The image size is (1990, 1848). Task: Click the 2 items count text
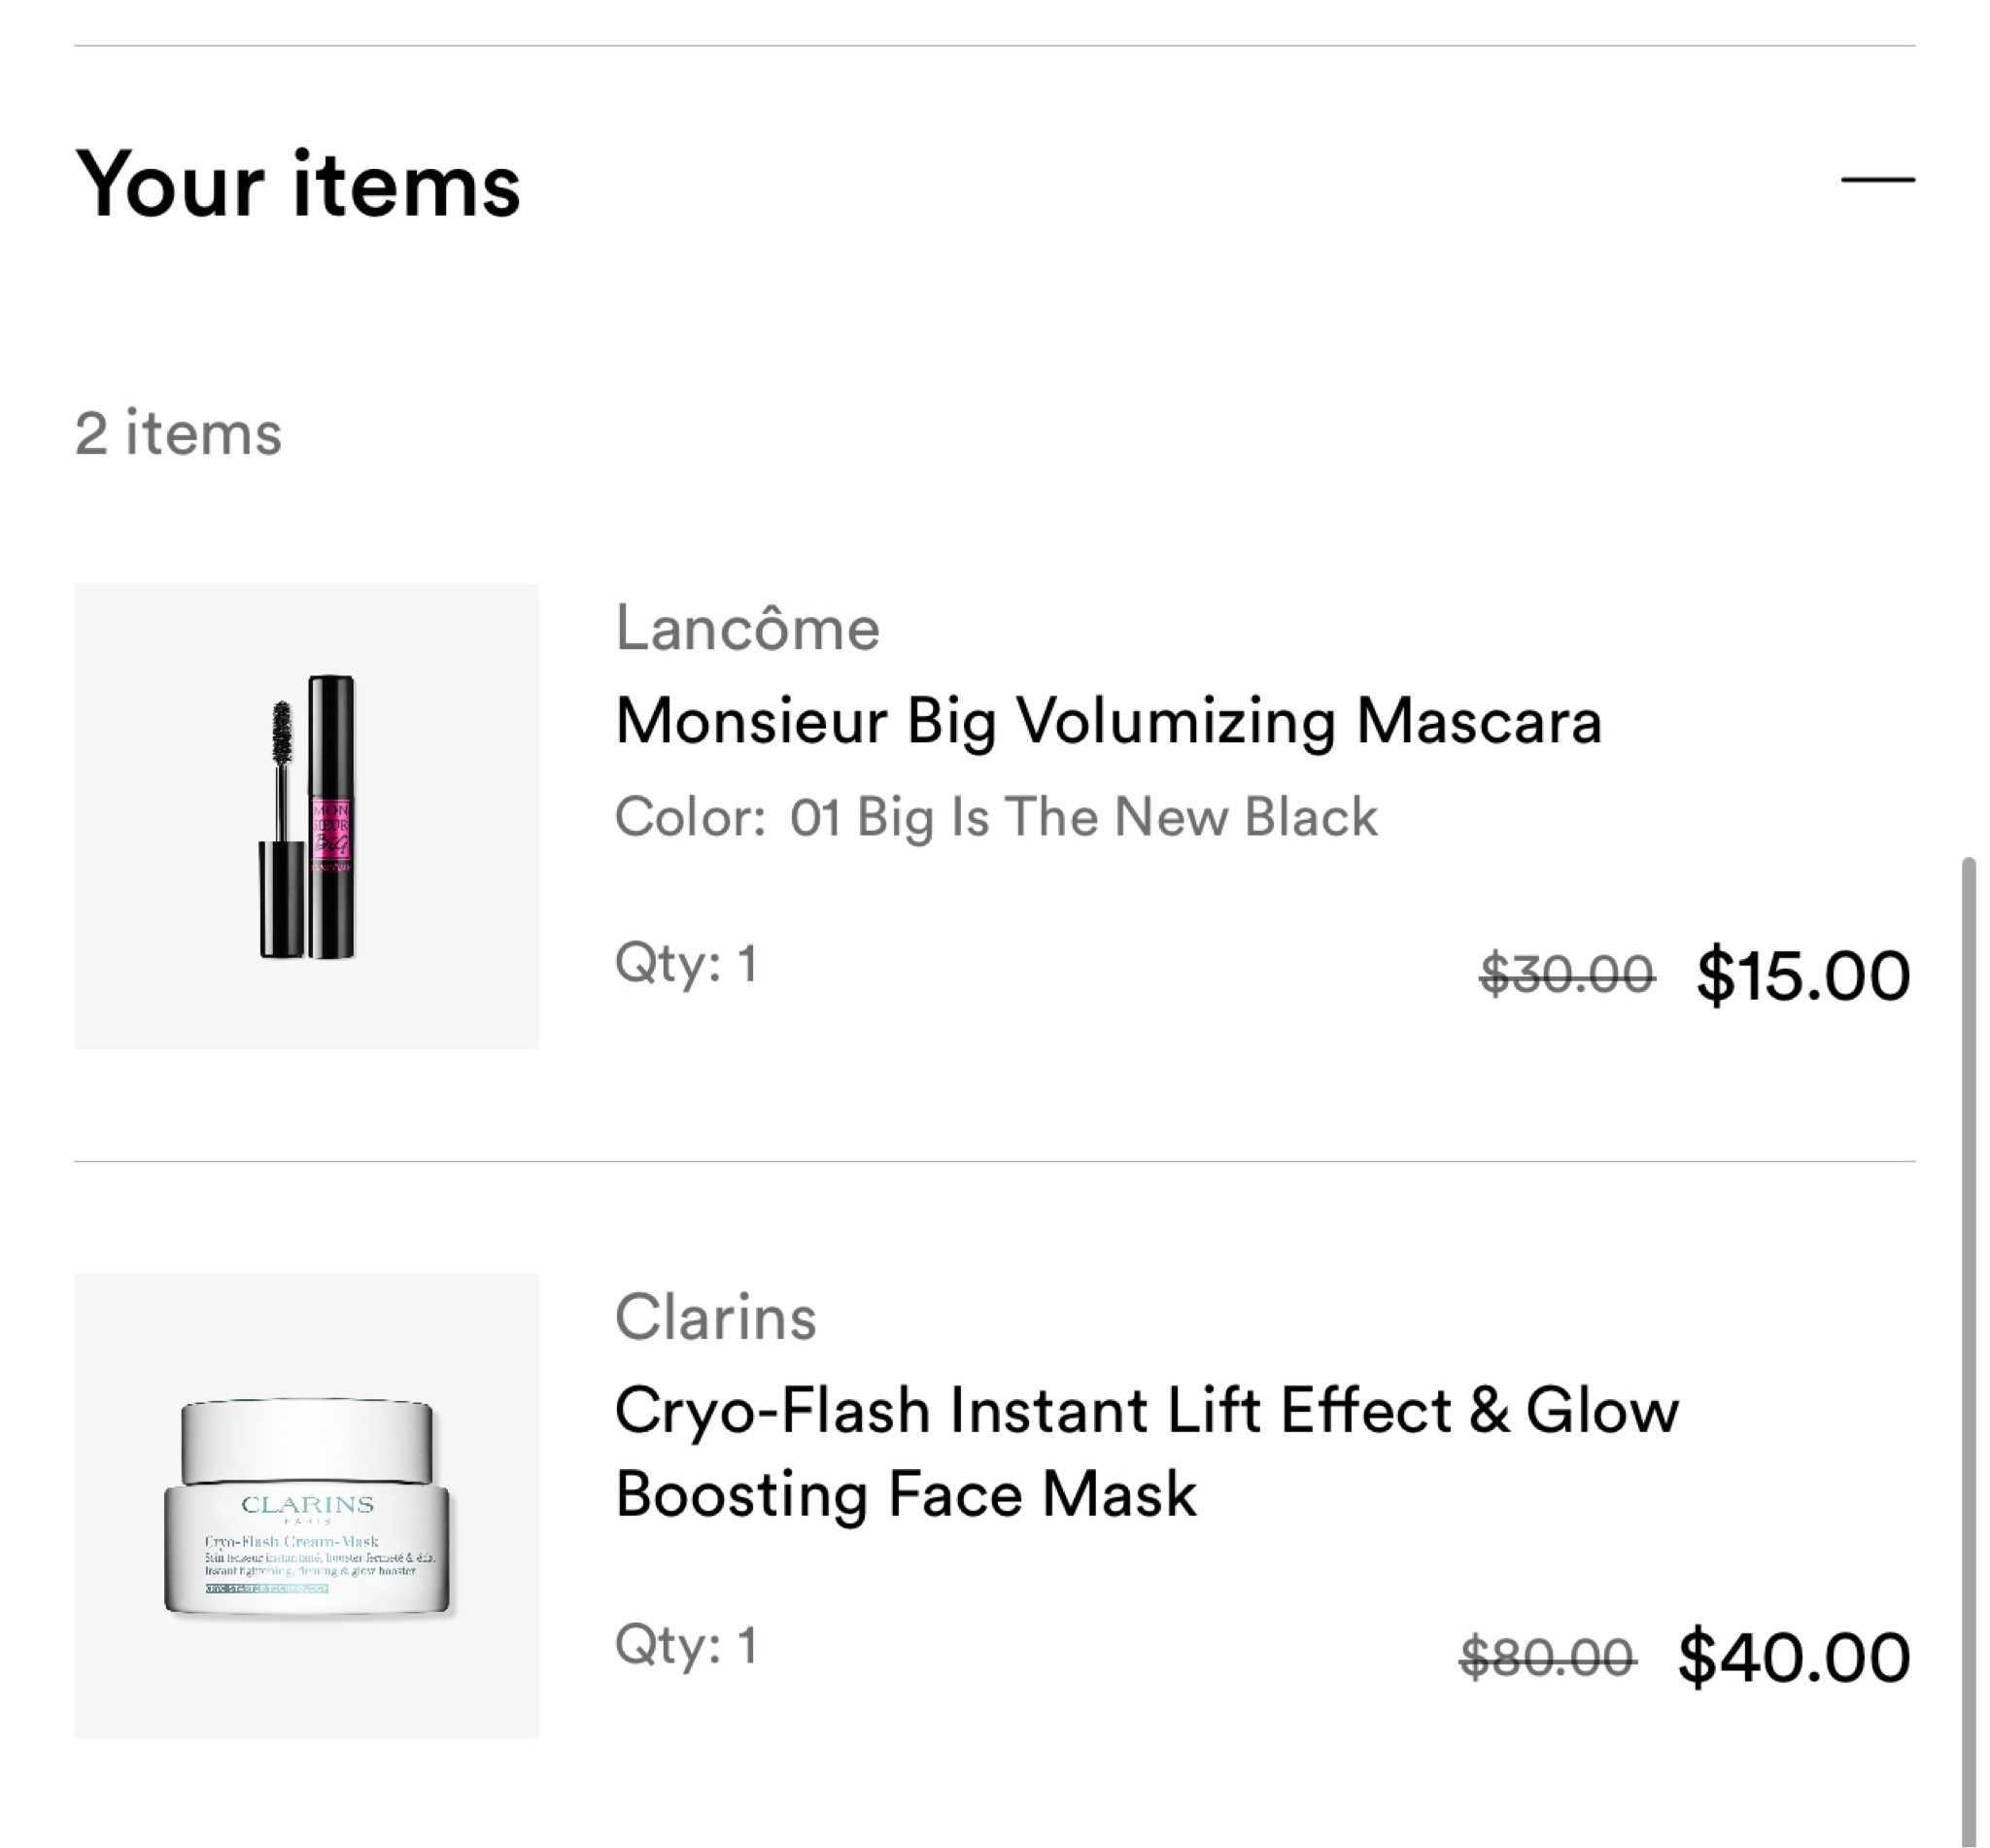click(178, 433)
